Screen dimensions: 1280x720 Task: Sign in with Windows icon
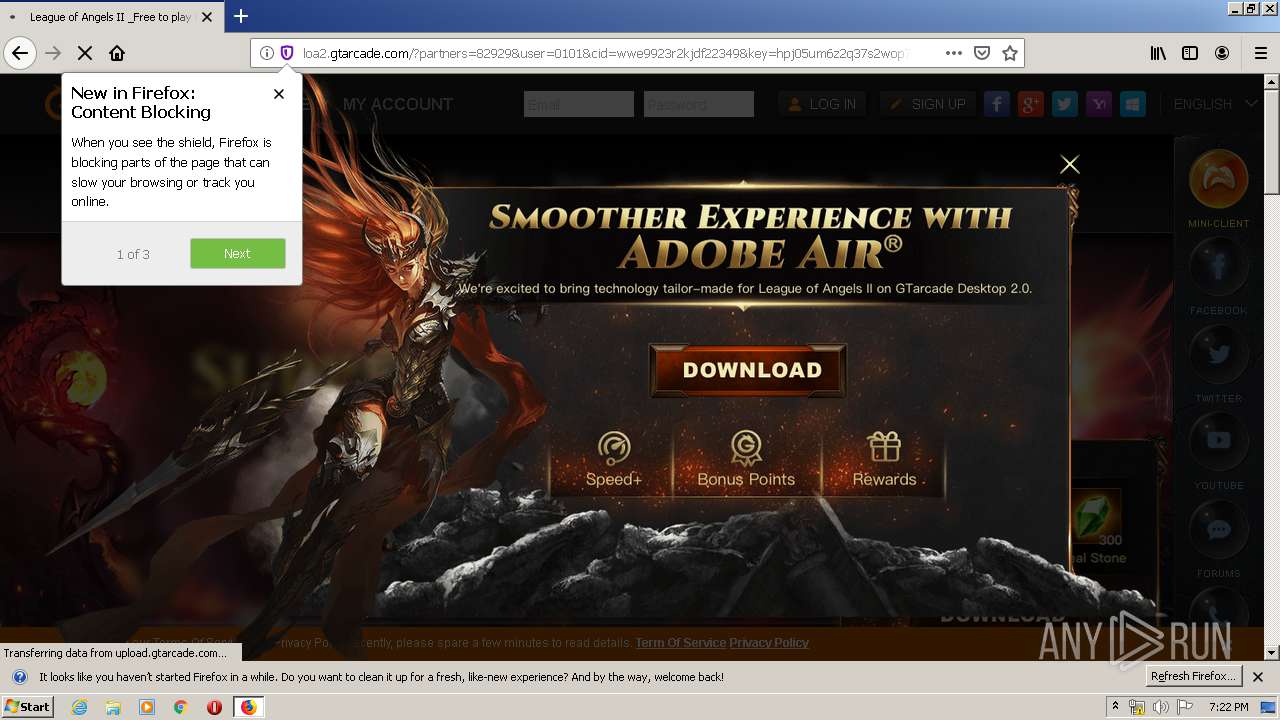coord(1133,104)
